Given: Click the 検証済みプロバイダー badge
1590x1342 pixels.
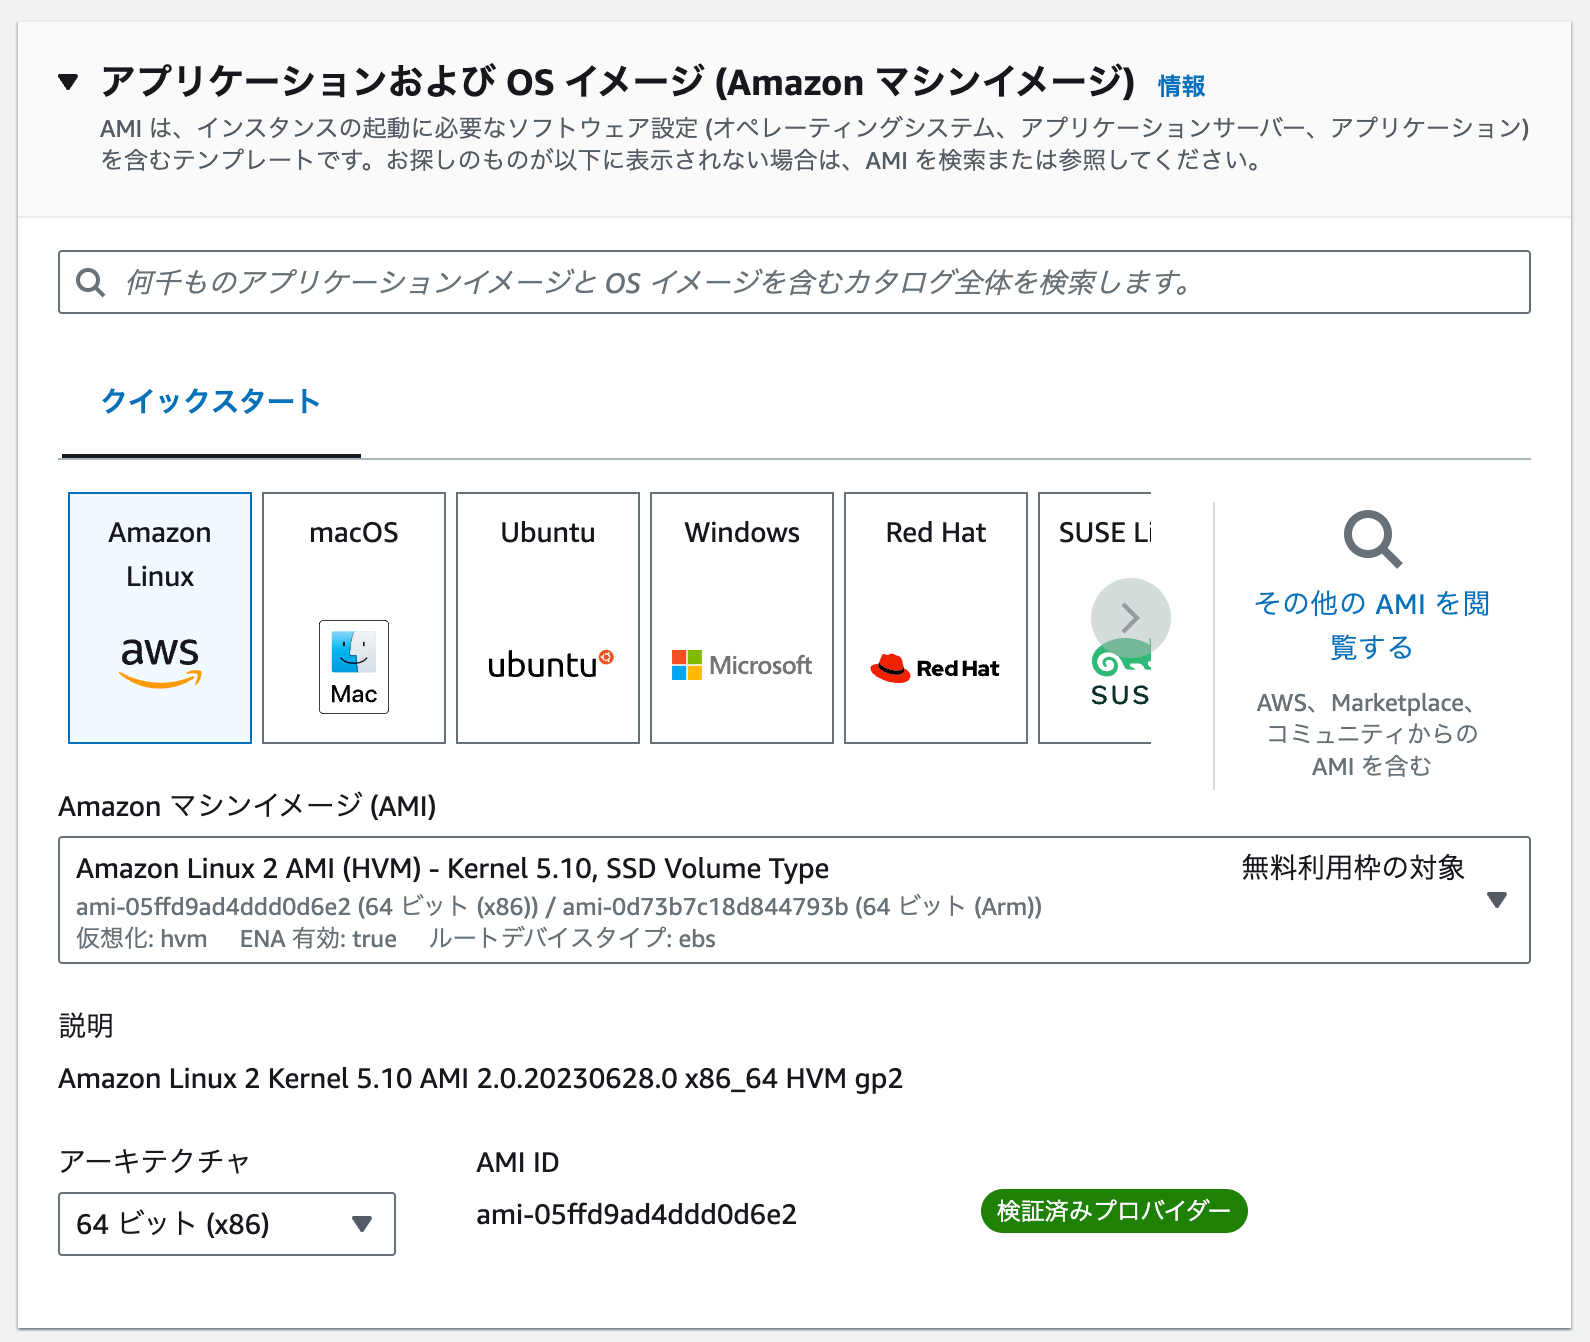Looking at the screenshot, I should (x=1114, y=1211).
